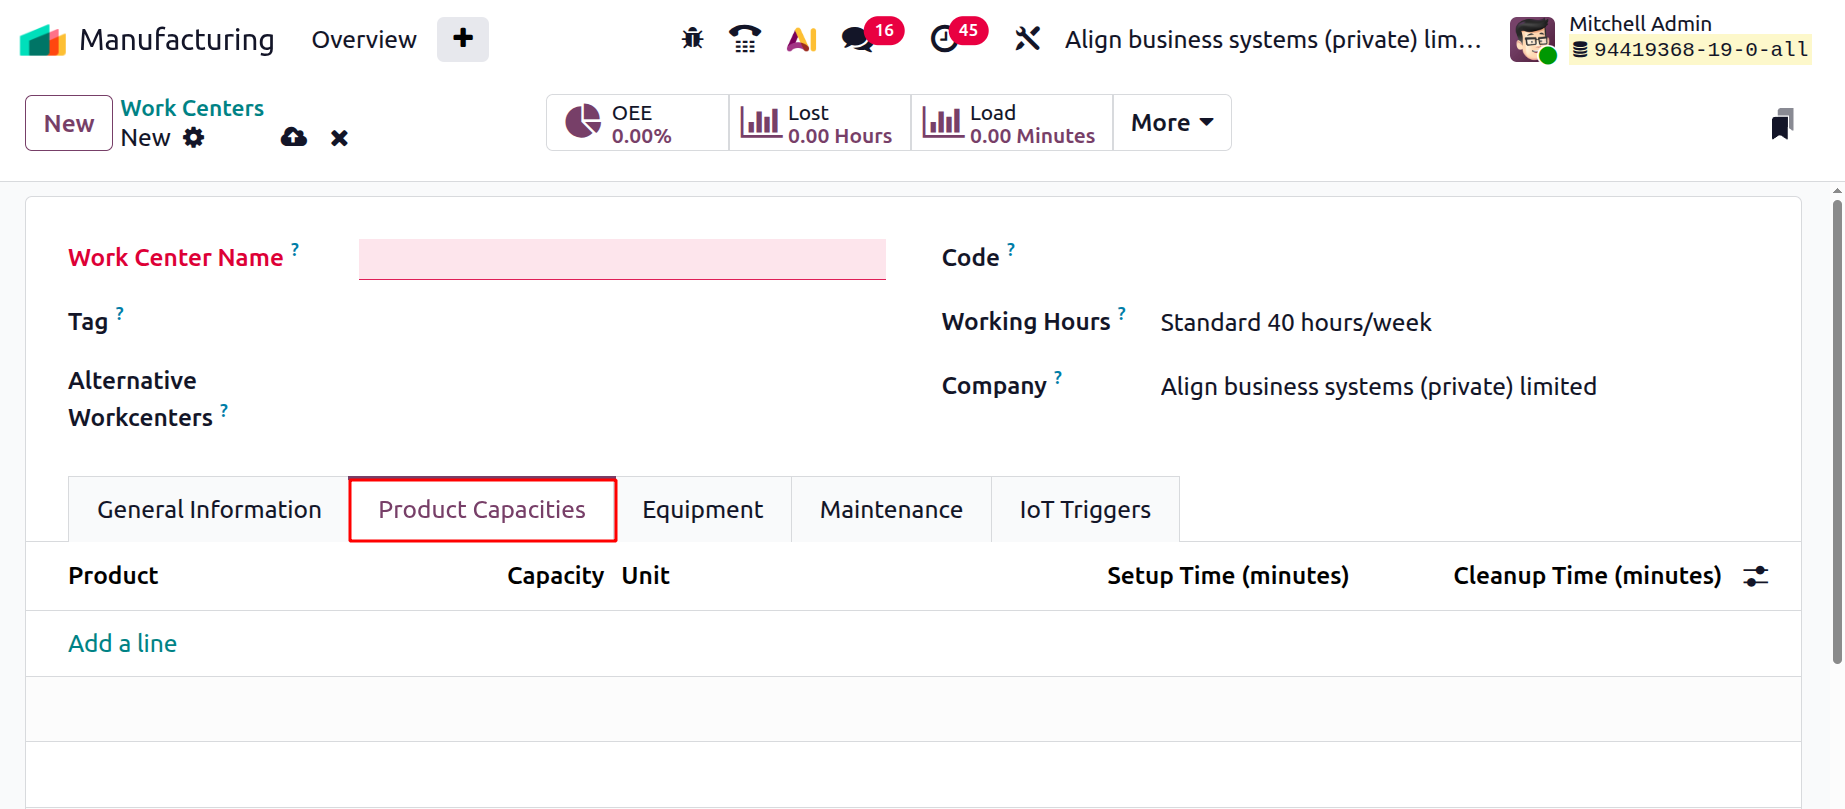
Task: Click the Add a line link
Action: coord(122,644)
